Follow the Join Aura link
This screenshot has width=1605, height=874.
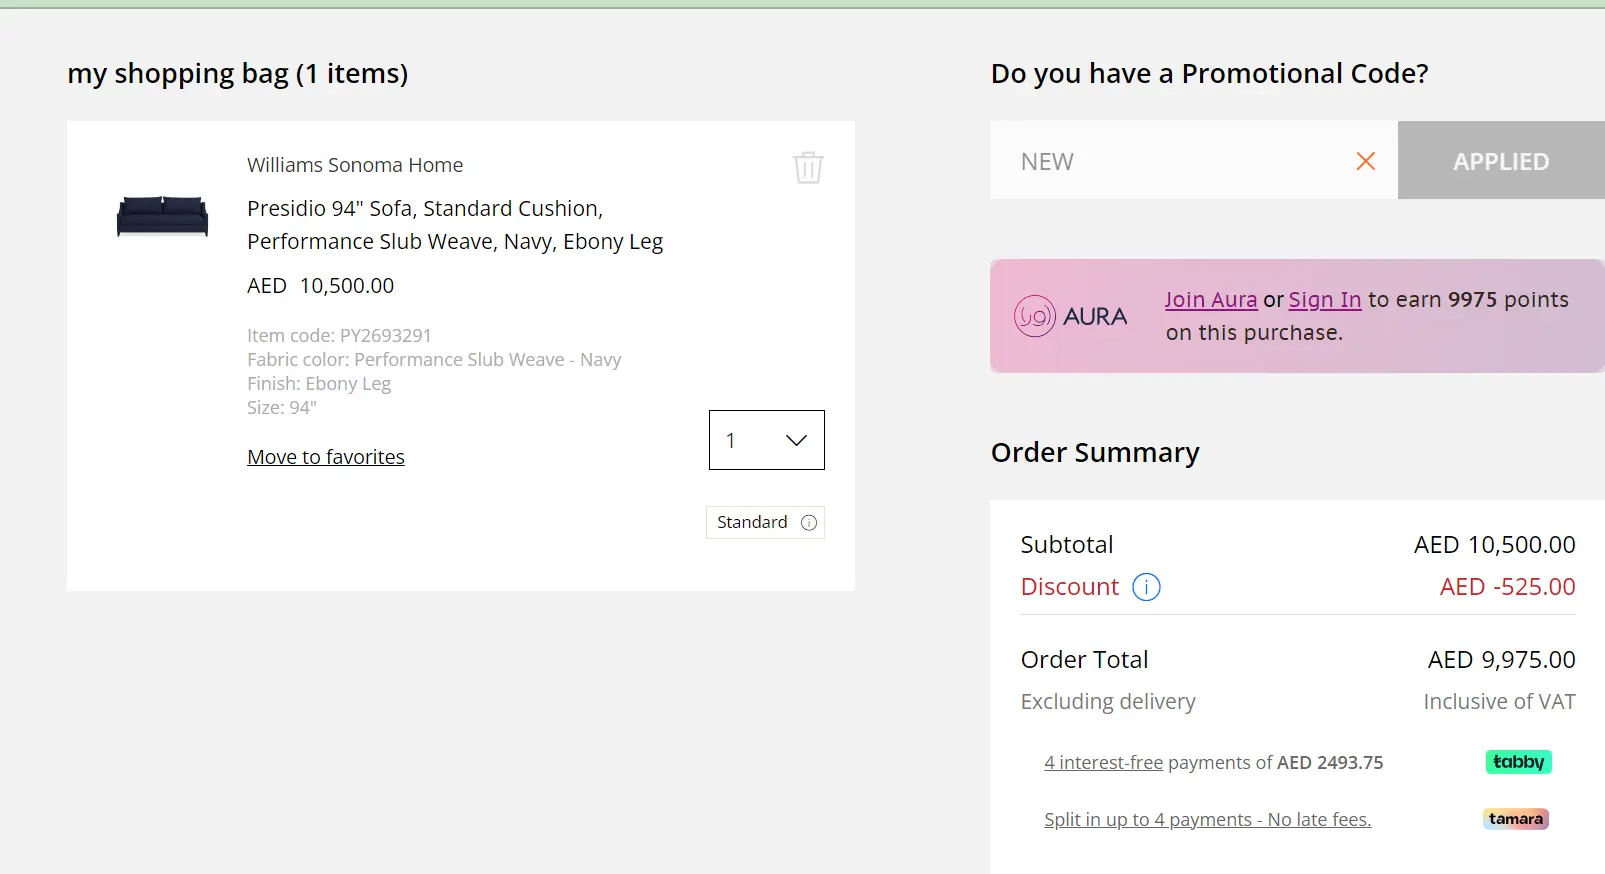point(1211,299)
